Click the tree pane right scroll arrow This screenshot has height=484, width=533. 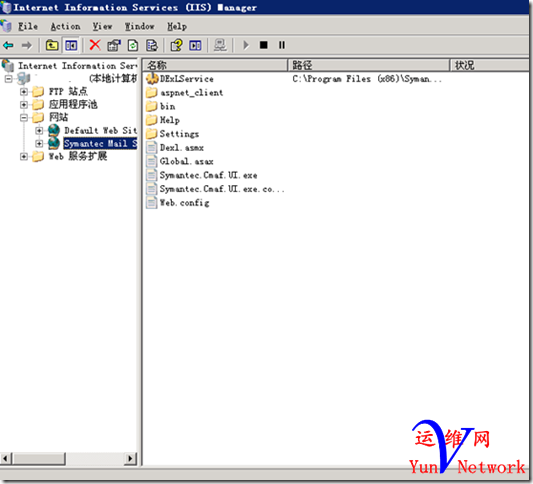coord(130,459)
